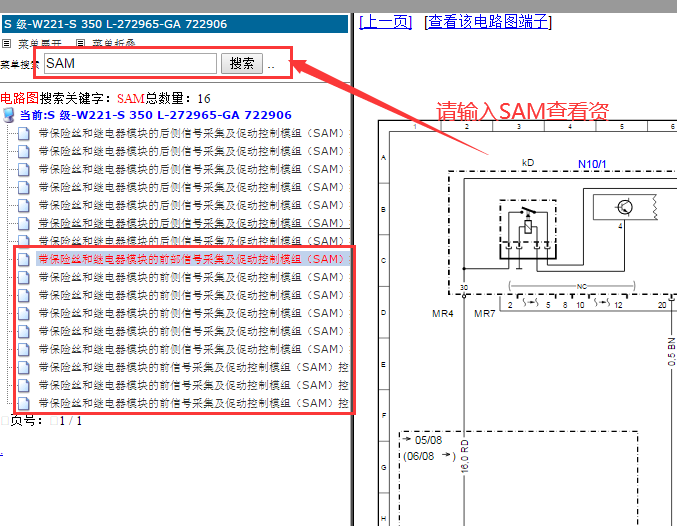Click the MR4 label in the diagram

point(443,314)
